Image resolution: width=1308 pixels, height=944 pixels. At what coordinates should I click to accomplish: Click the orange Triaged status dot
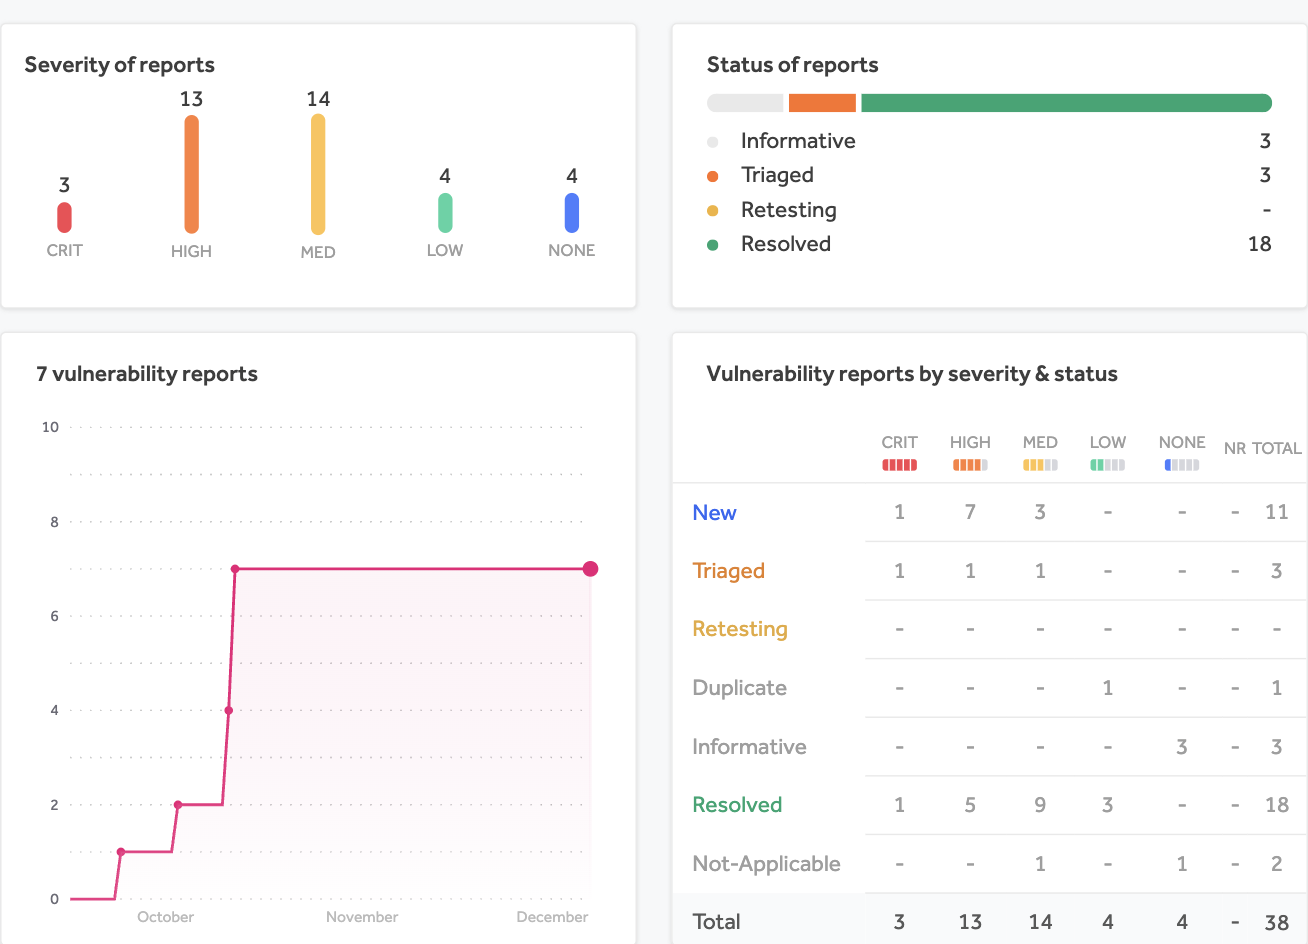713,174
